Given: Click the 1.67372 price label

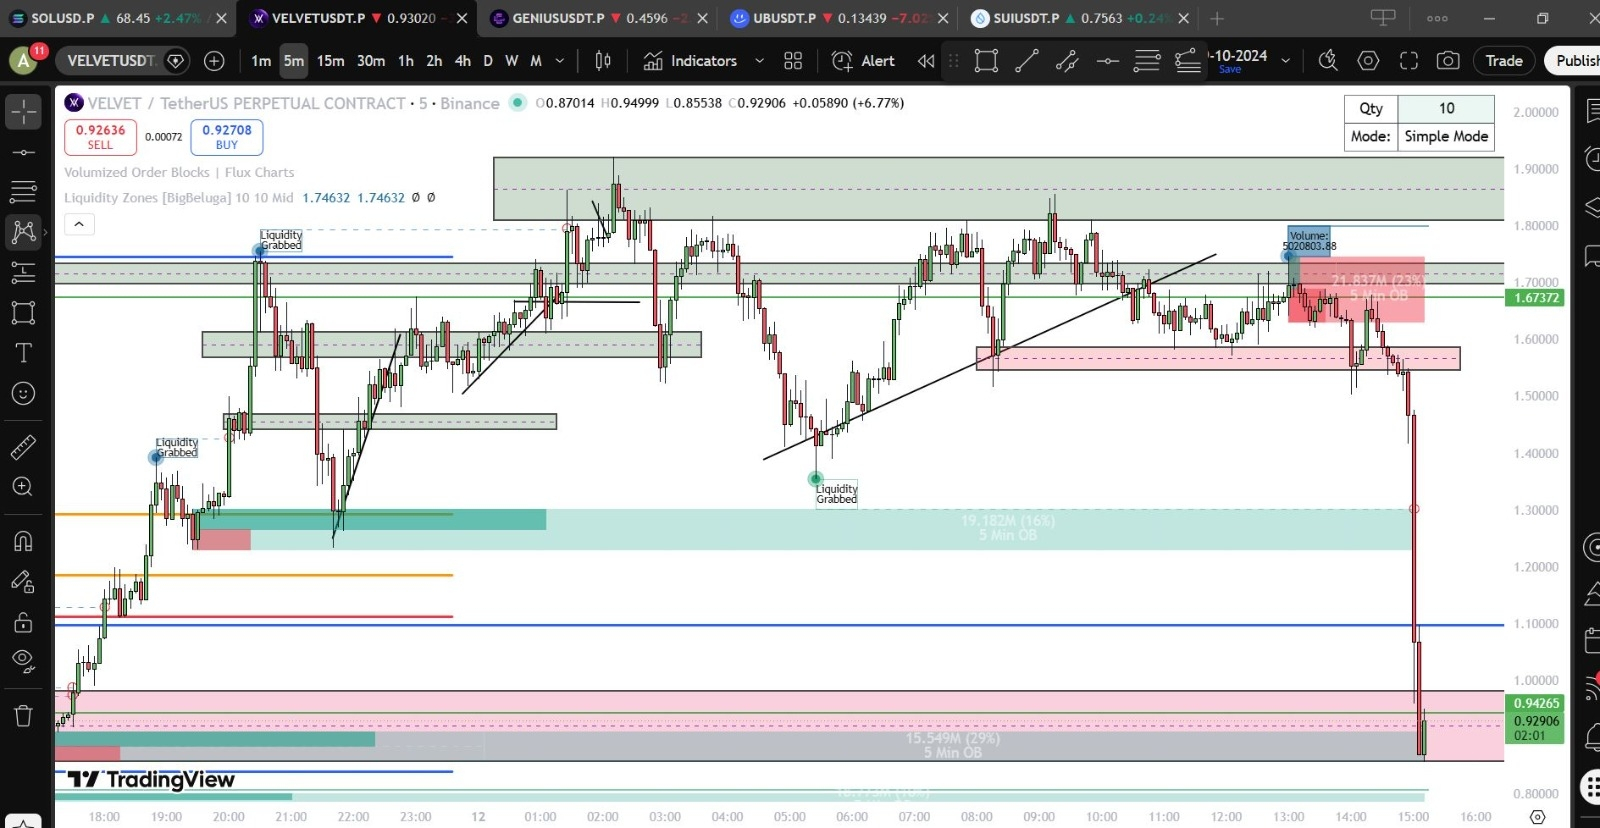Looking at the screenshot, I should coord(1536,298).
